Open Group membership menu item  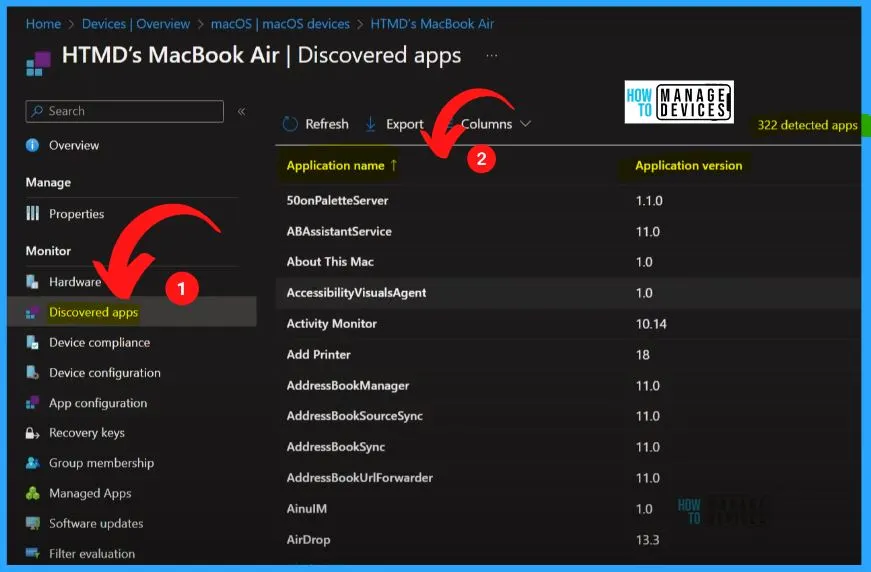tap(101, 463)
